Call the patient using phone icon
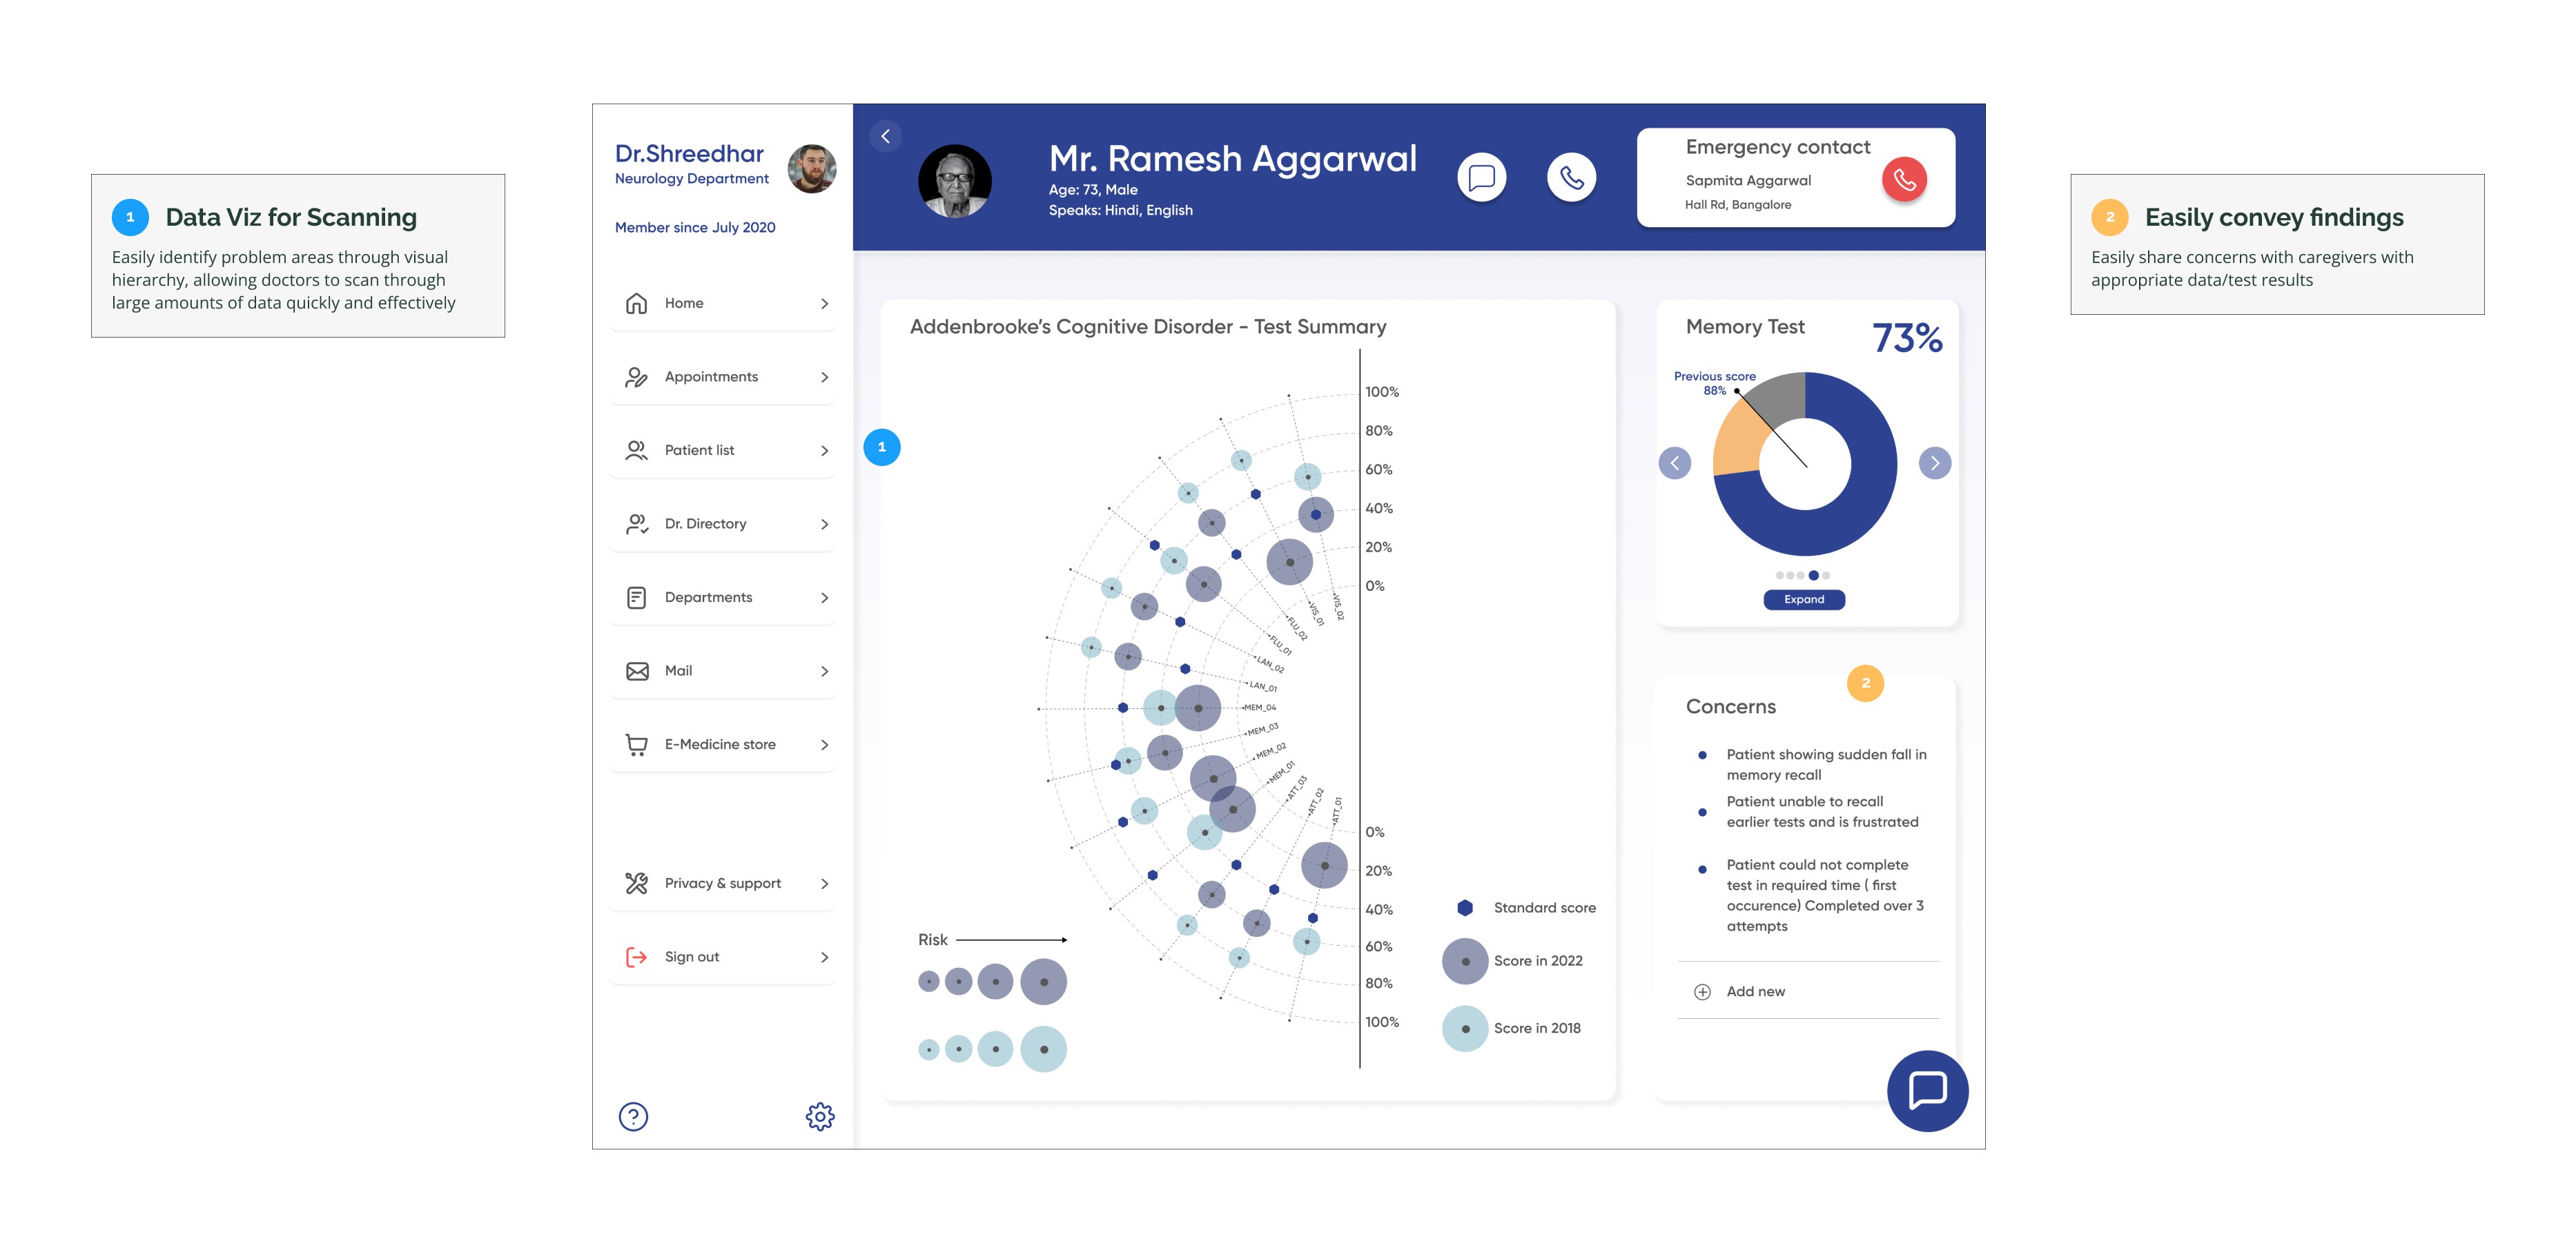2576x1253 pixels. (1571, 178)
